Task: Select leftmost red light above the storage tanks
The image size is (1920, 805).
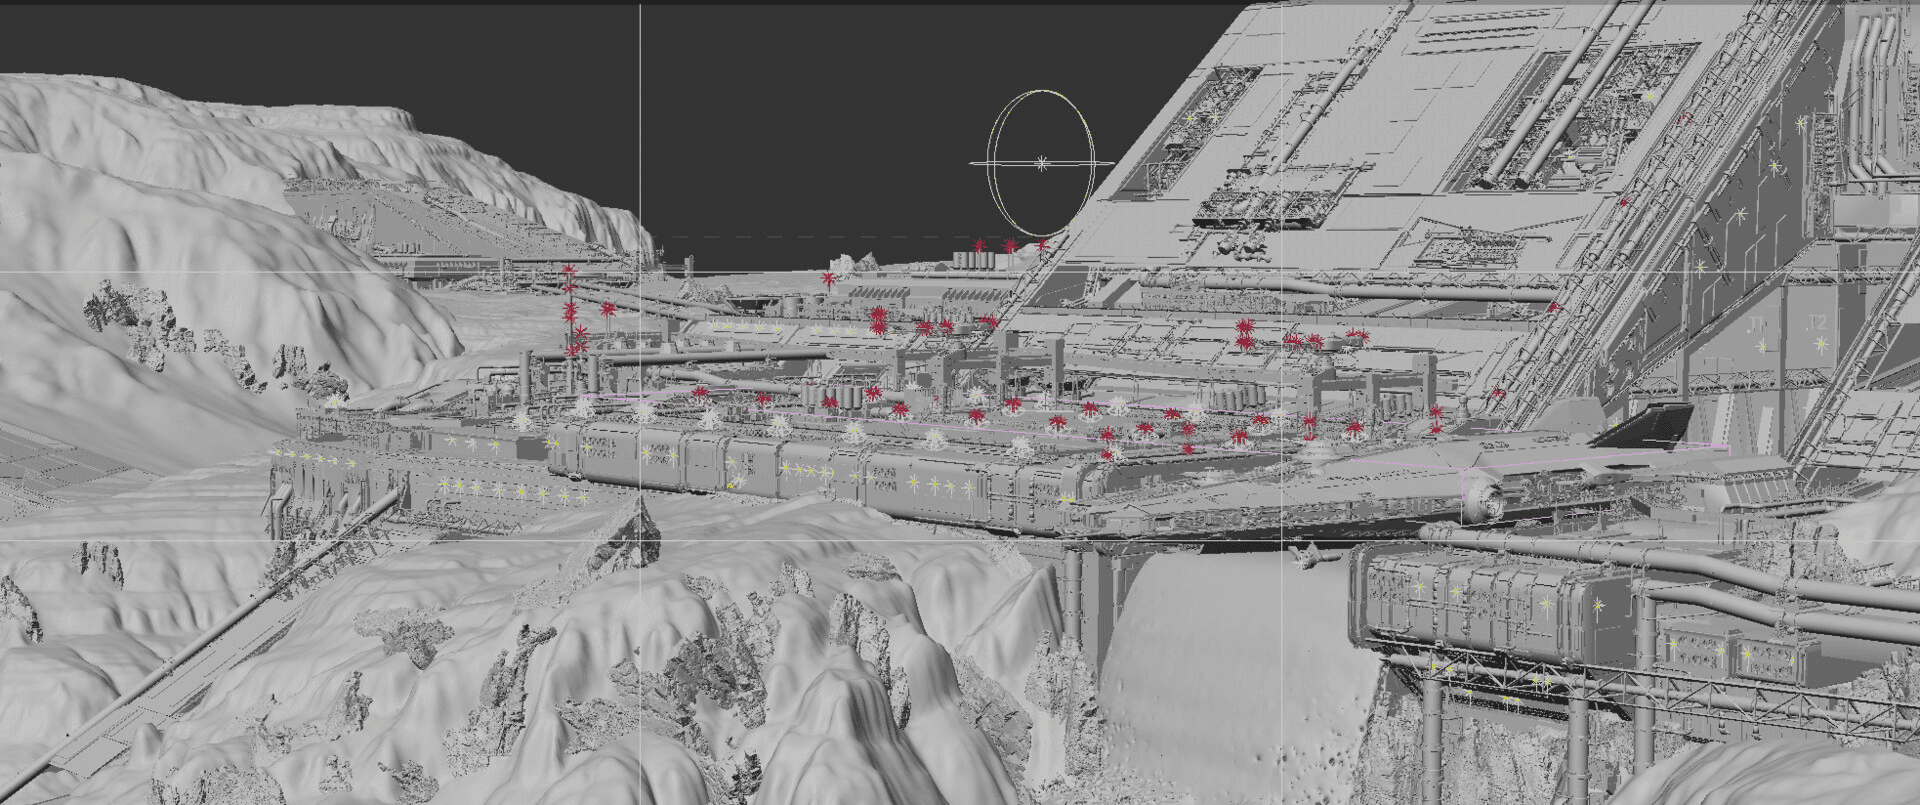Action: (979, 245)
